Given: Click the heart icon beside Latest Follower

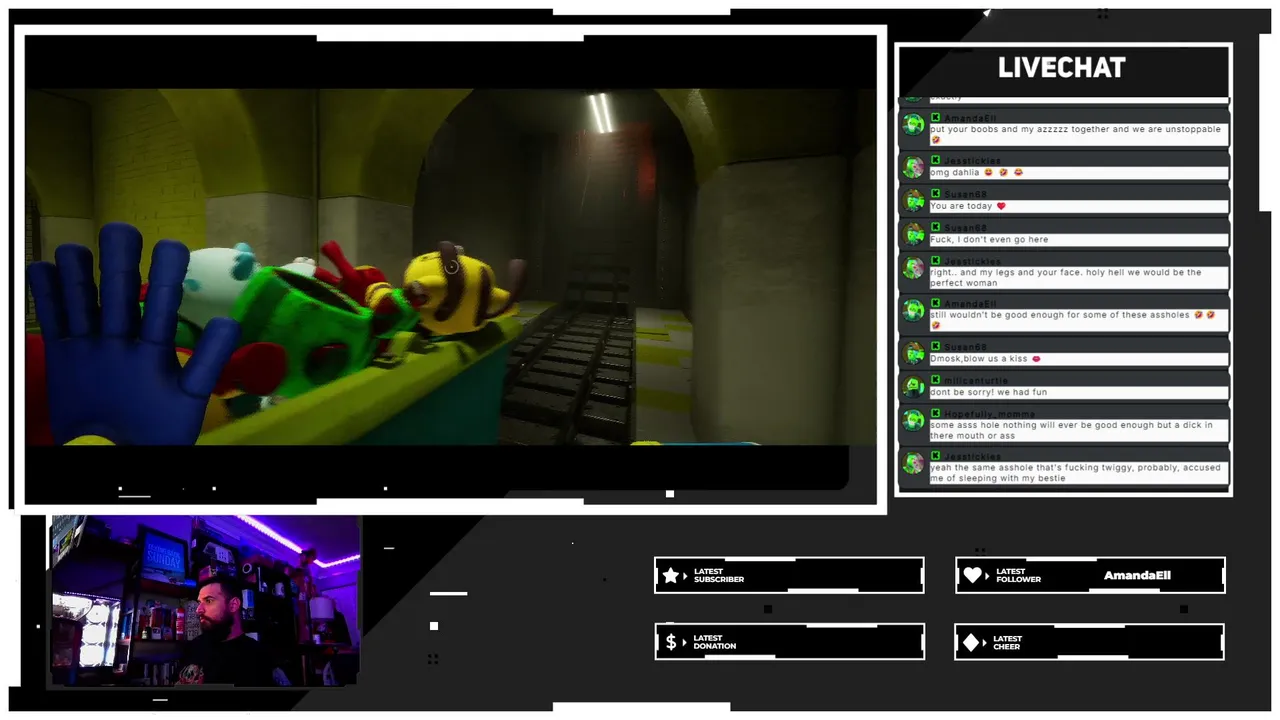Looking at the screenshot, I should [973, 576].
